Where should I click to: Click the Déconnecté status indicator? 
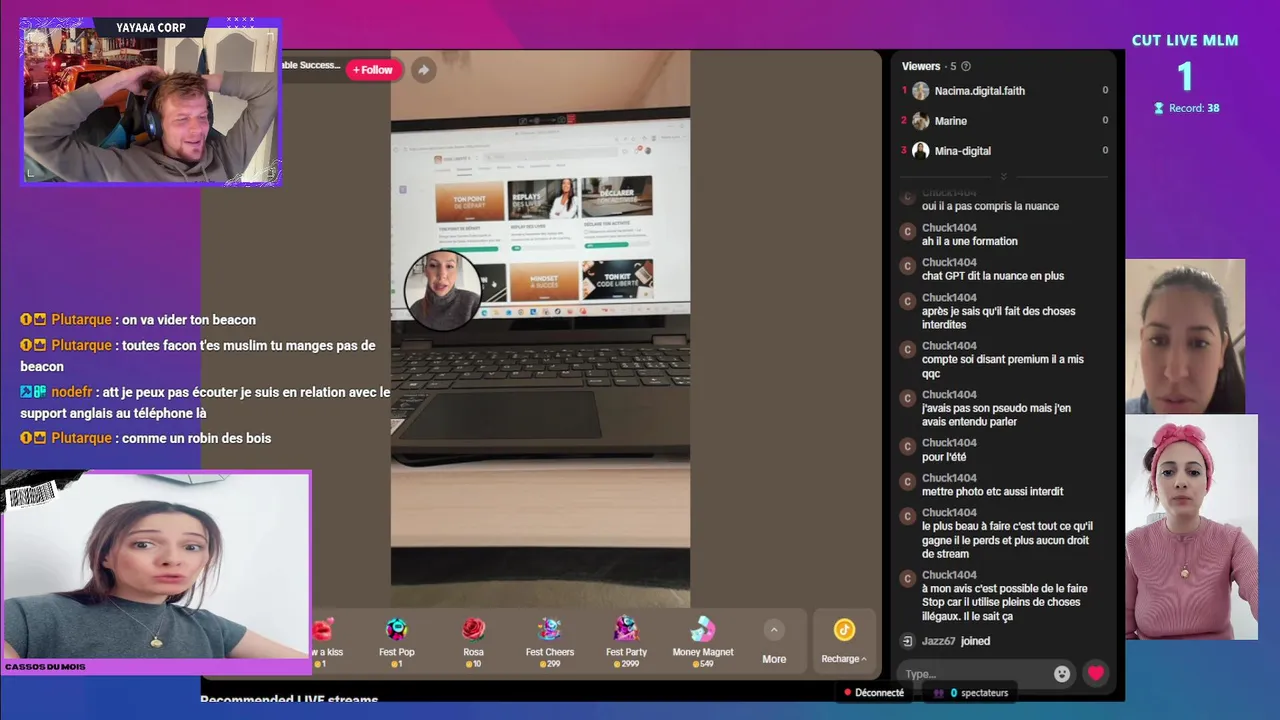(x=874, y=692)
